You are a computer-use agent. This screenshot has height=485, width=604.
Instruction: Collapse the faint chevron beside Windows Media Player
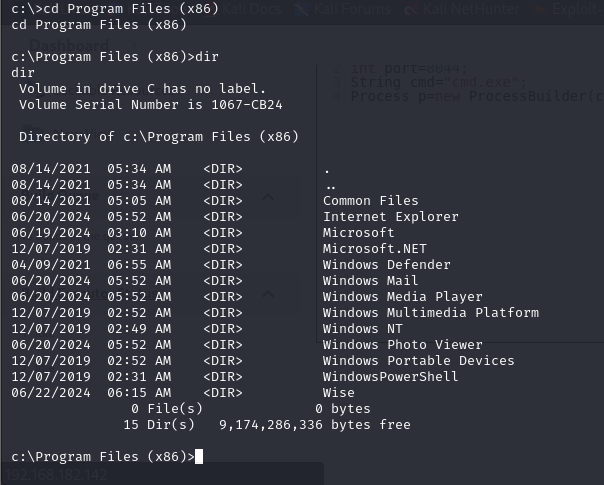click(x=268, y=294)
